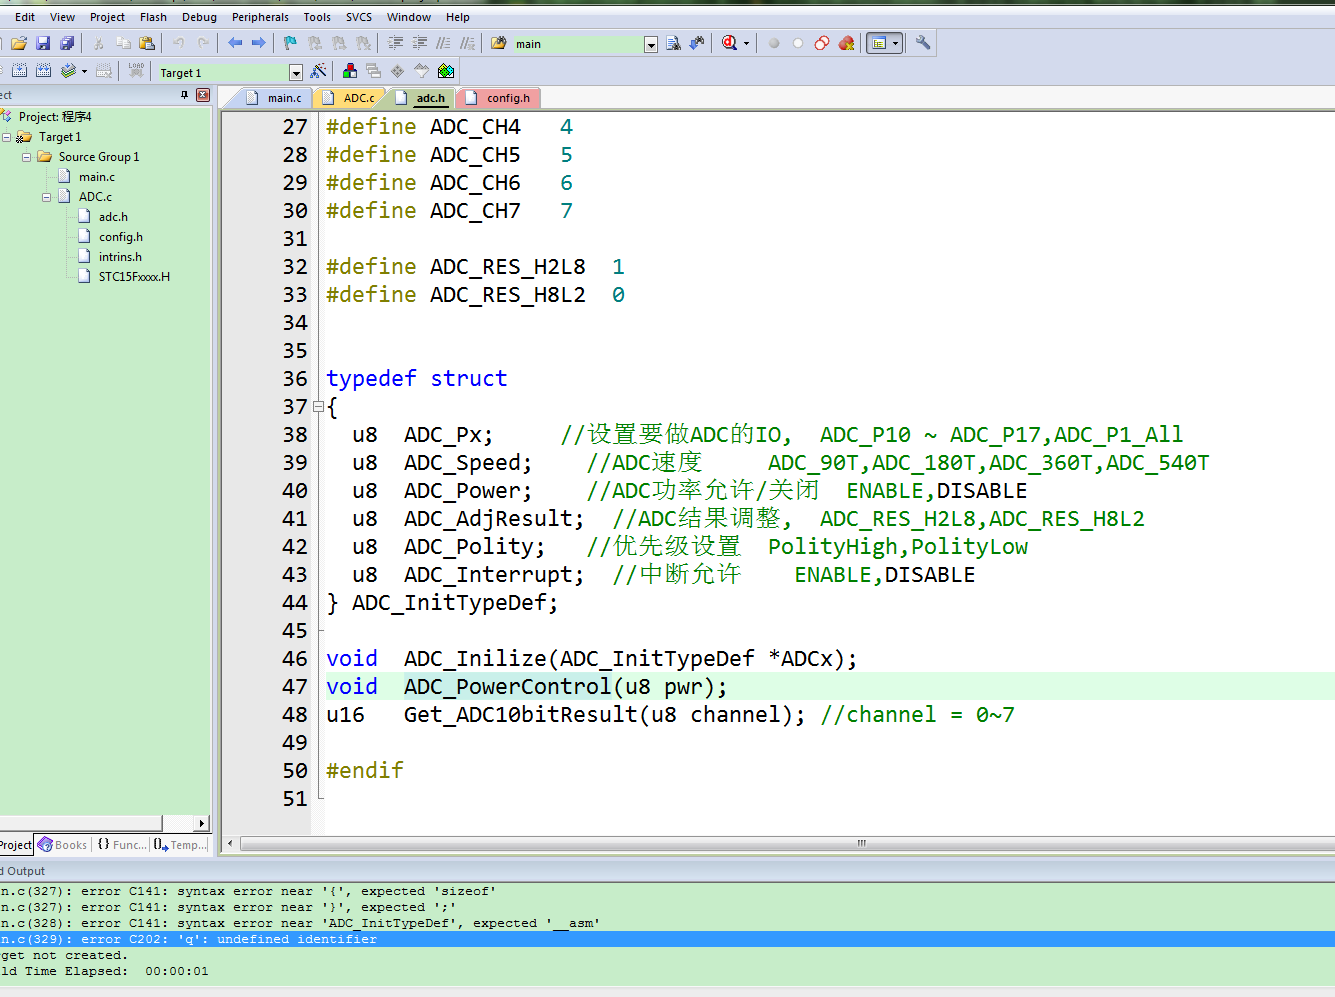
Task: Open Manage Project Items colored blocks icon
Action: coord(349,71)
